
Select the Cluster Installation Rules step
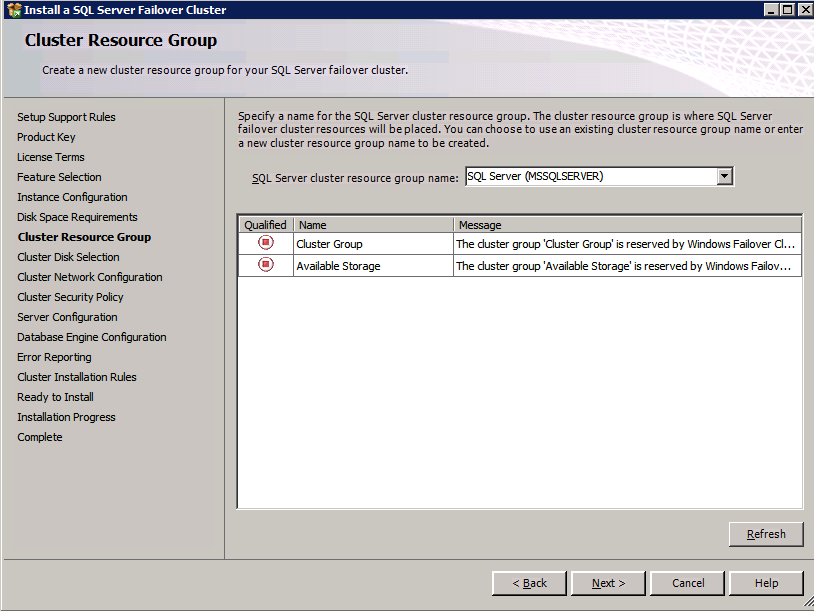[x=77, y=377]
